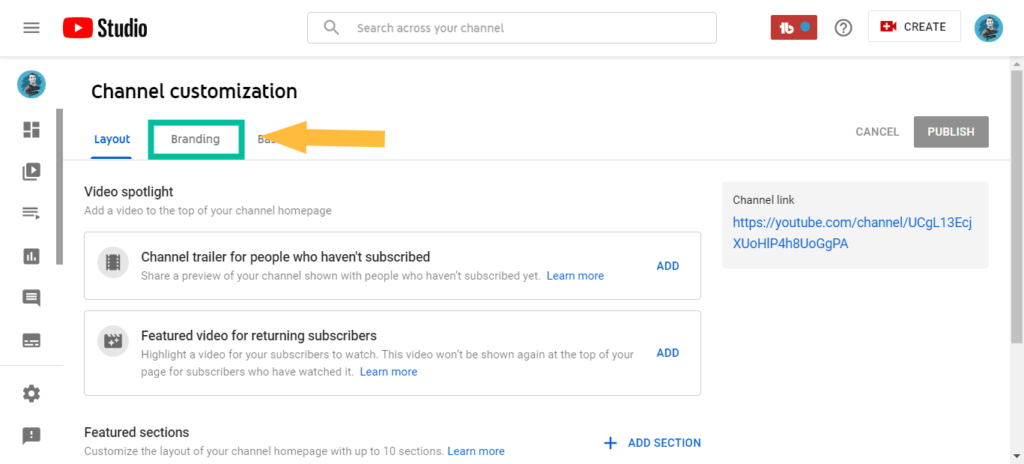Switch to the Branding tab
This screenshot has height=464, width=1024.
click(x=195, y=139)
